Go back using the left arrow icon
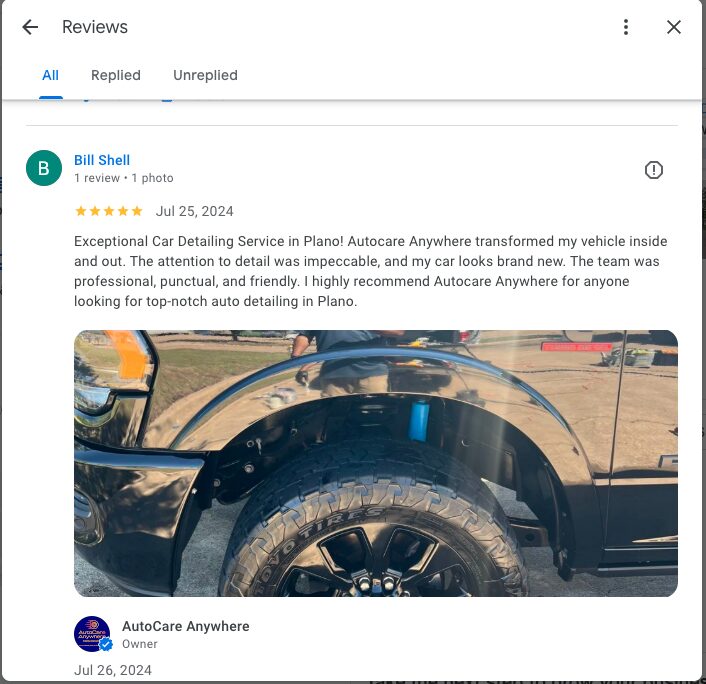The height and width of the screenshot is (684, 706). [x=30, y=27]
